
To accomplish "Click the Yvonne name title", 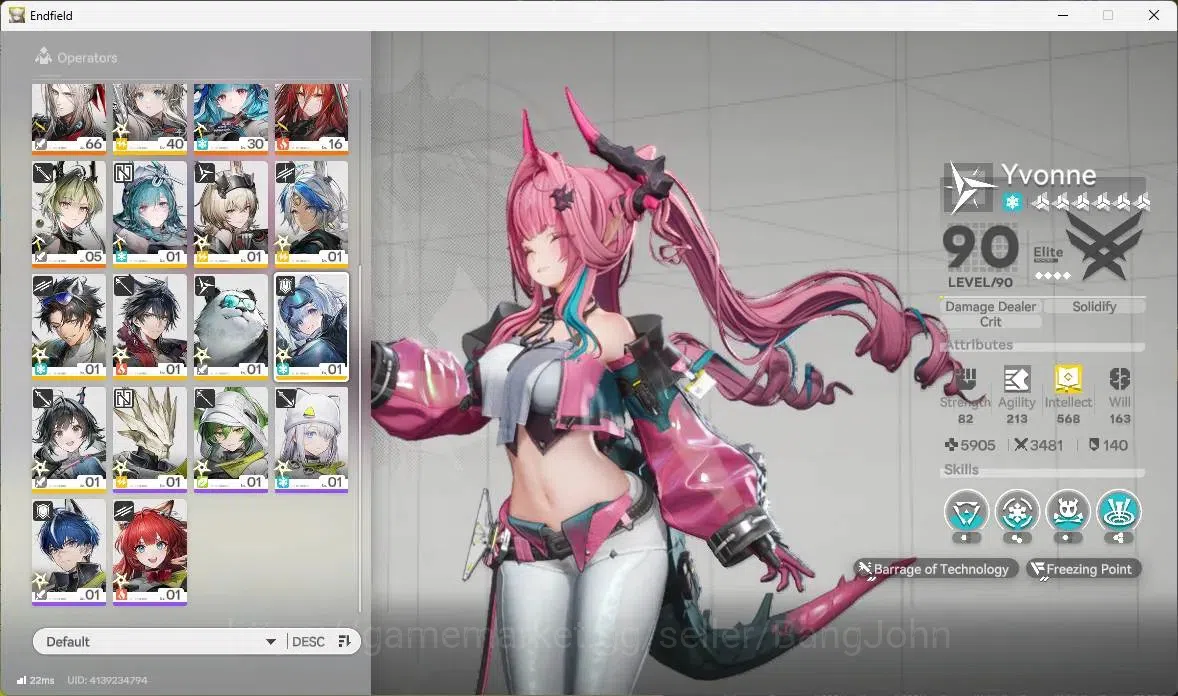I will (1048, 175).
